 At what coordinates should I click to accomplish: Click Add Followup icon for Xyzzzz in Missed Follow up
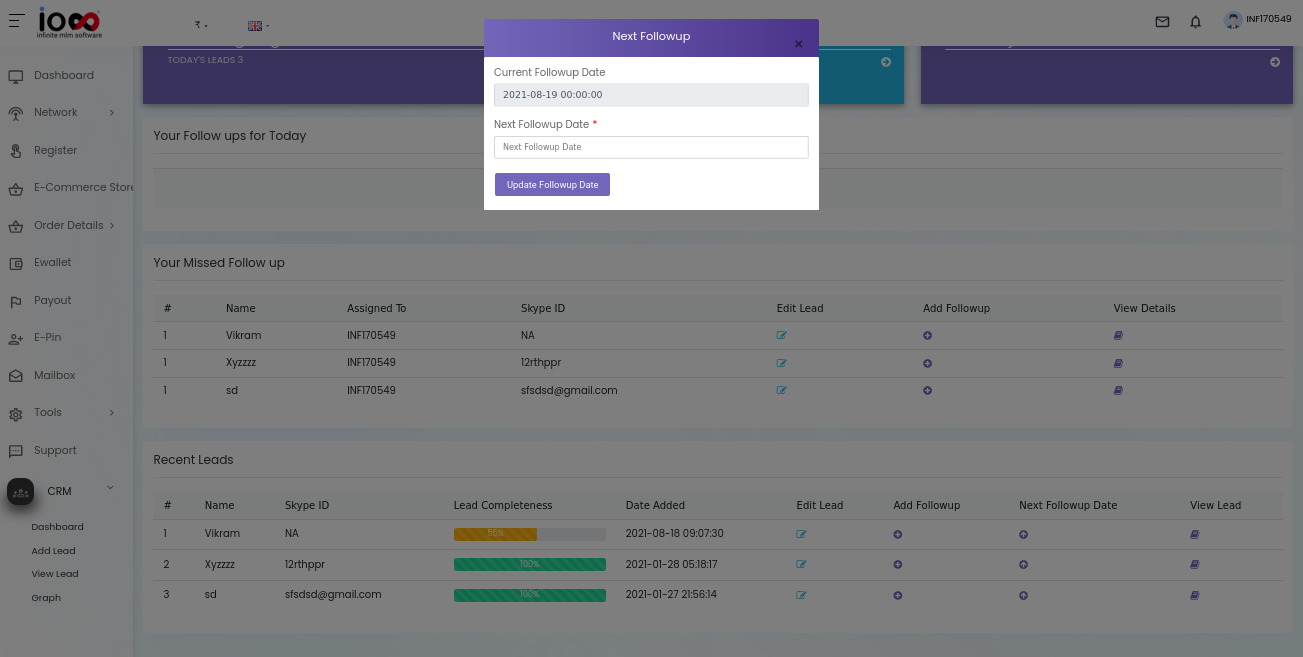coord(928,363)
